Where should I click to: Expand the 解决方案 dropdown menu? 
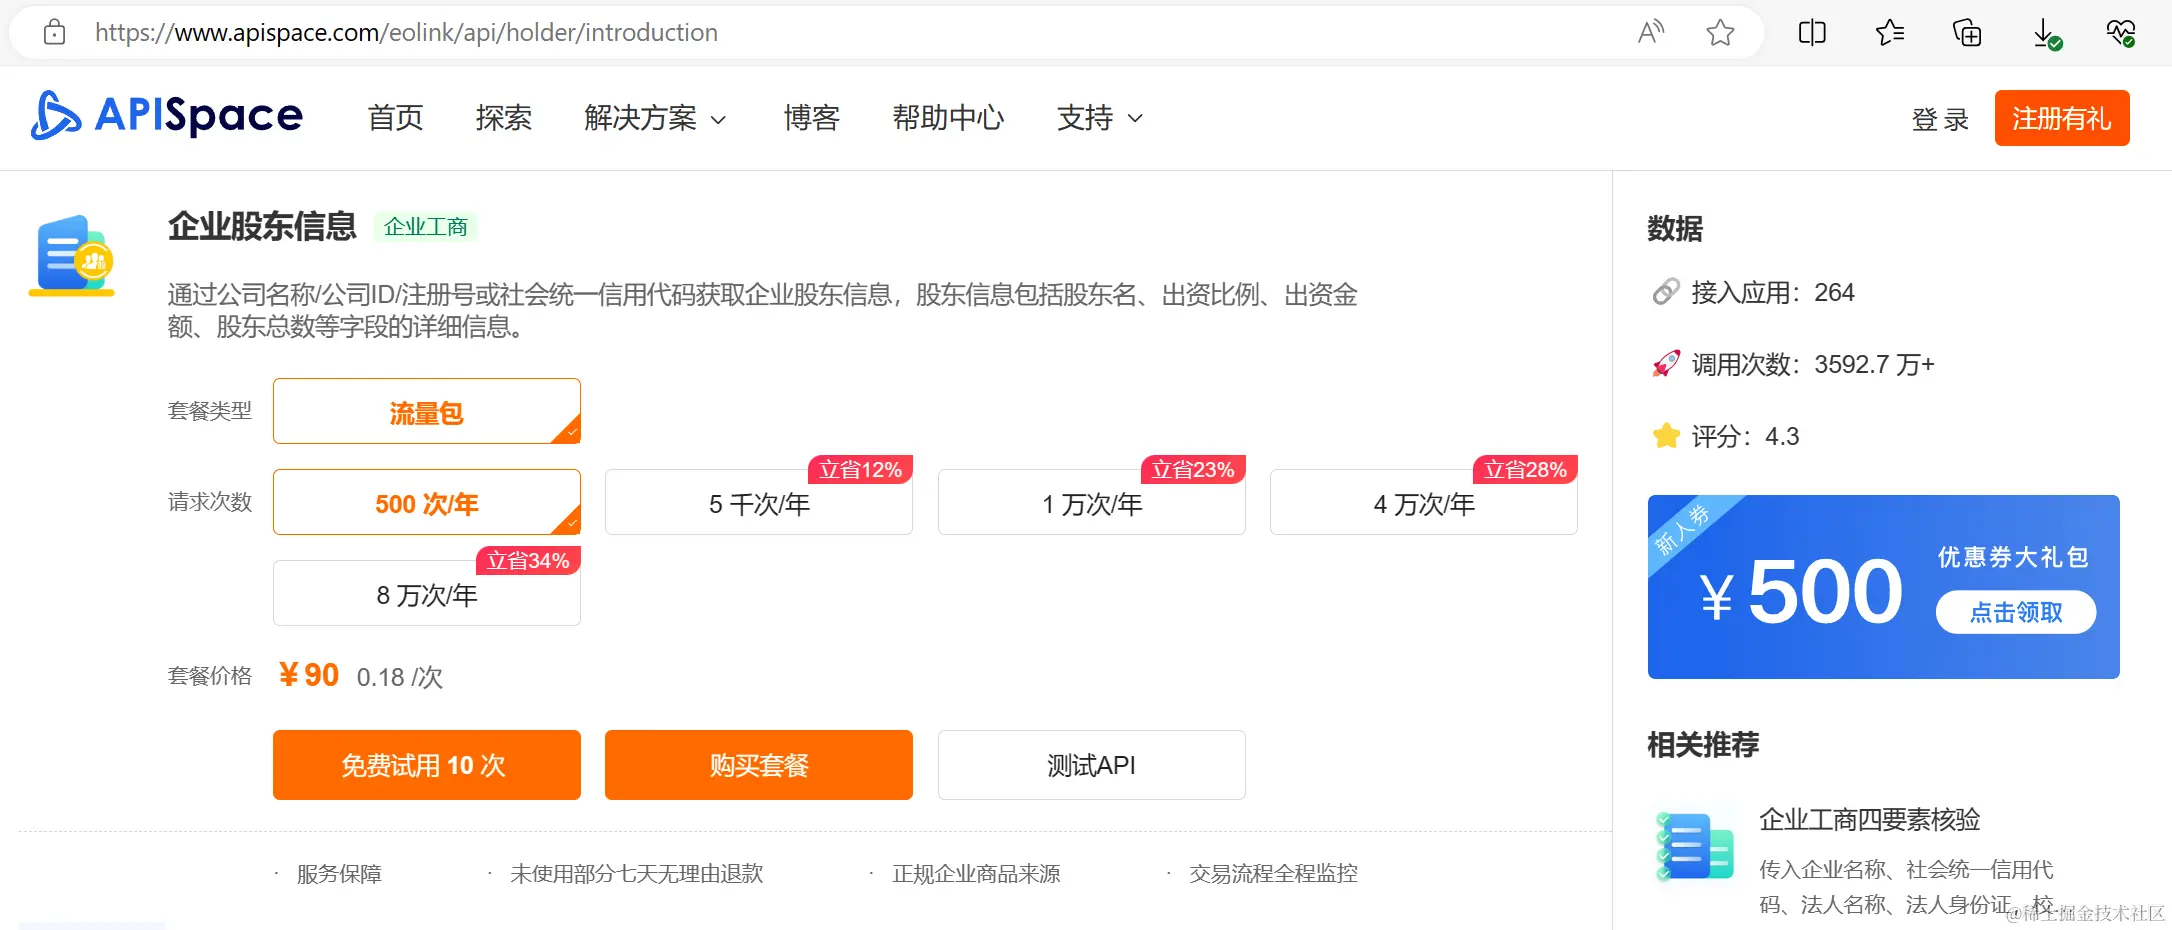tap(655, 118)
